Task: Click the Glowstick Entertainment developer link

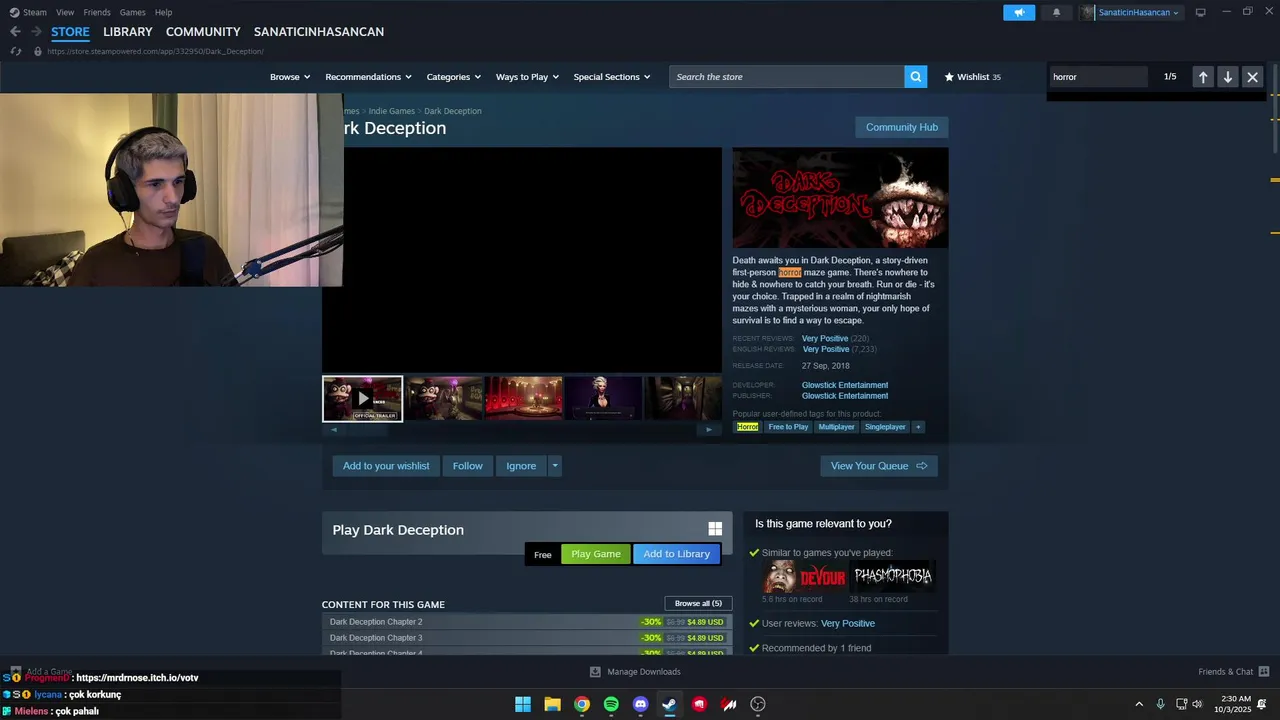Action: pyautogui.click(x=845, y=385)
